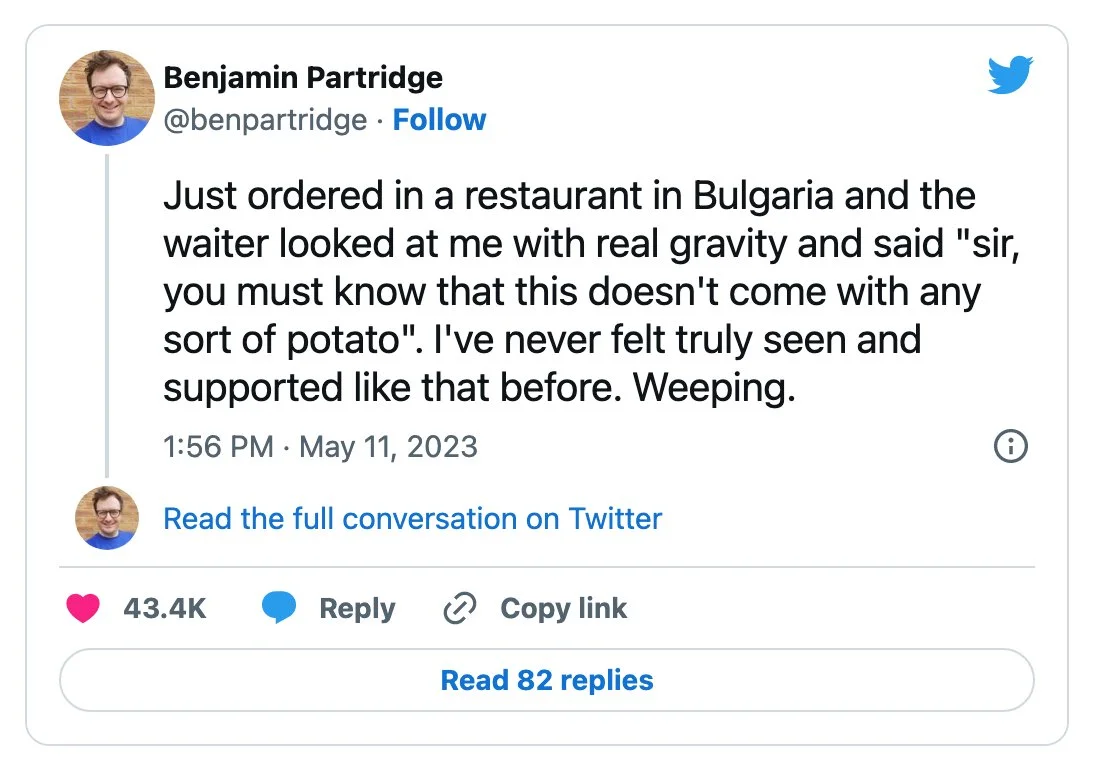
Task: Click the 43.4K likes count
Action: [165, 608]
